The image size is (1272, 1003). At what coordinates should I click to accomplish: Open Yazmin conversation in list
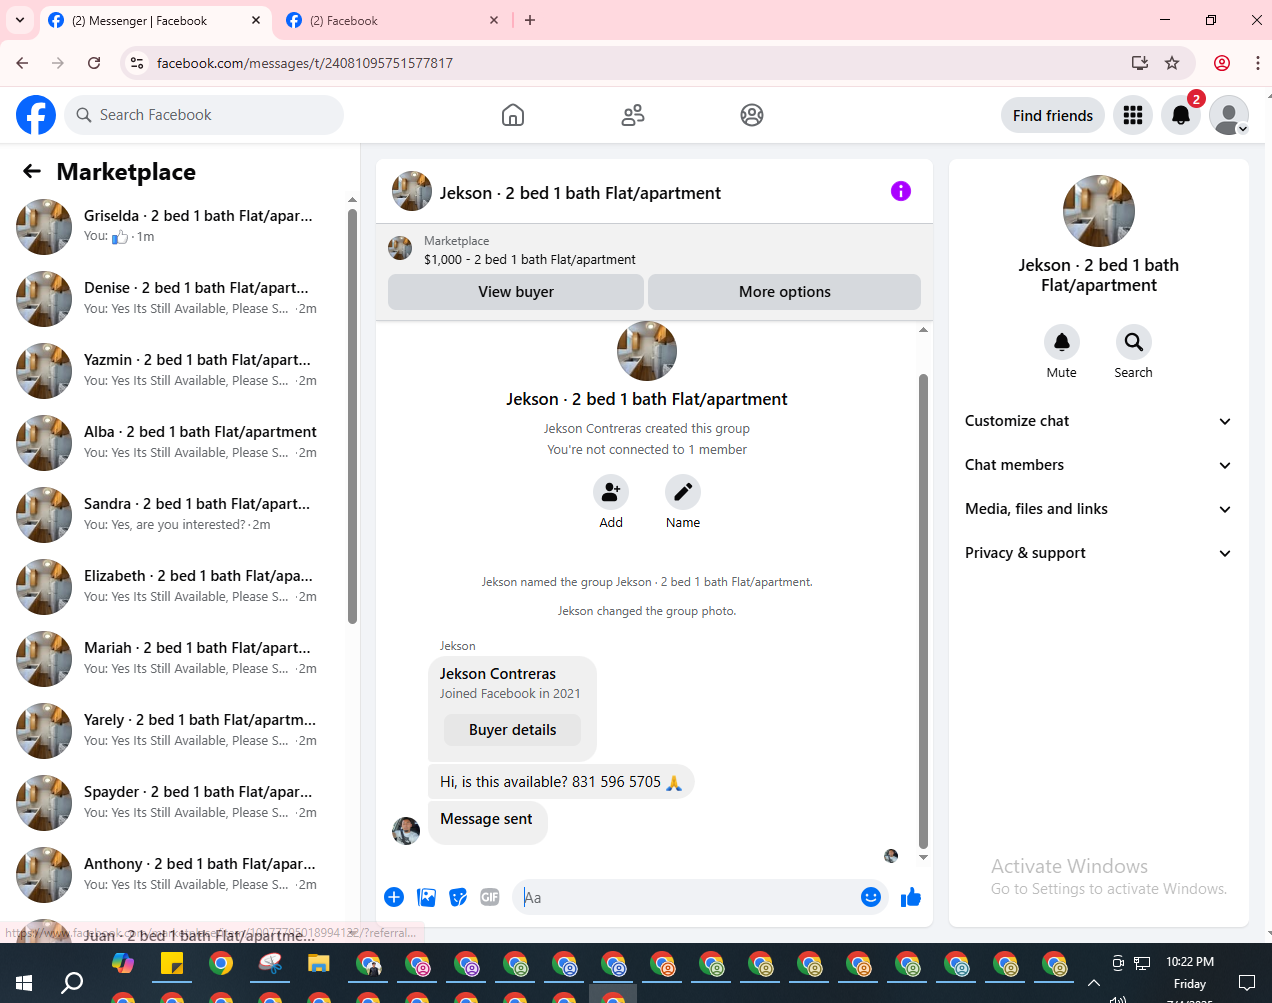(177, 371)
